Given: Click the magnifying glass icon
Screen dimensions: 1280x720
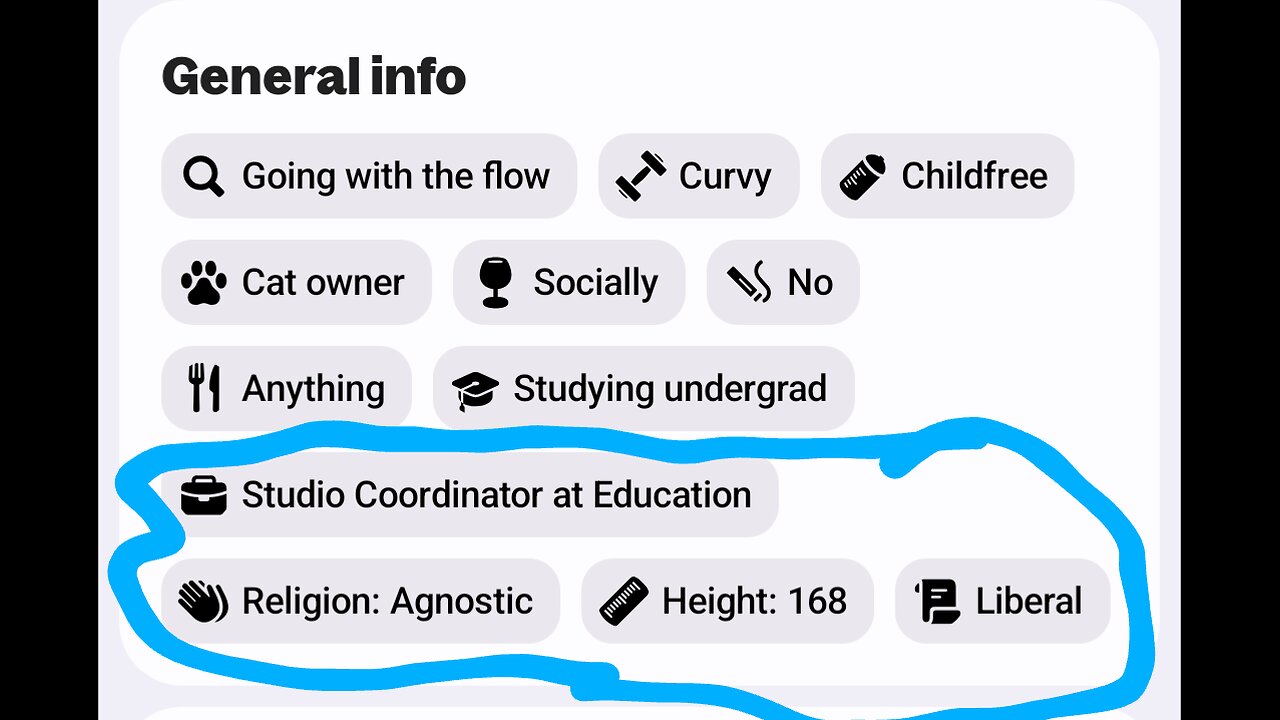Looking at the screenshot, I should pos(204,177).
